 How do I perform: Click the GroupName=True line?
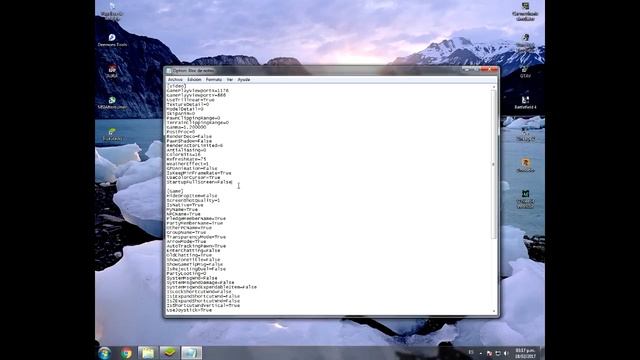(x=187, y=232)
